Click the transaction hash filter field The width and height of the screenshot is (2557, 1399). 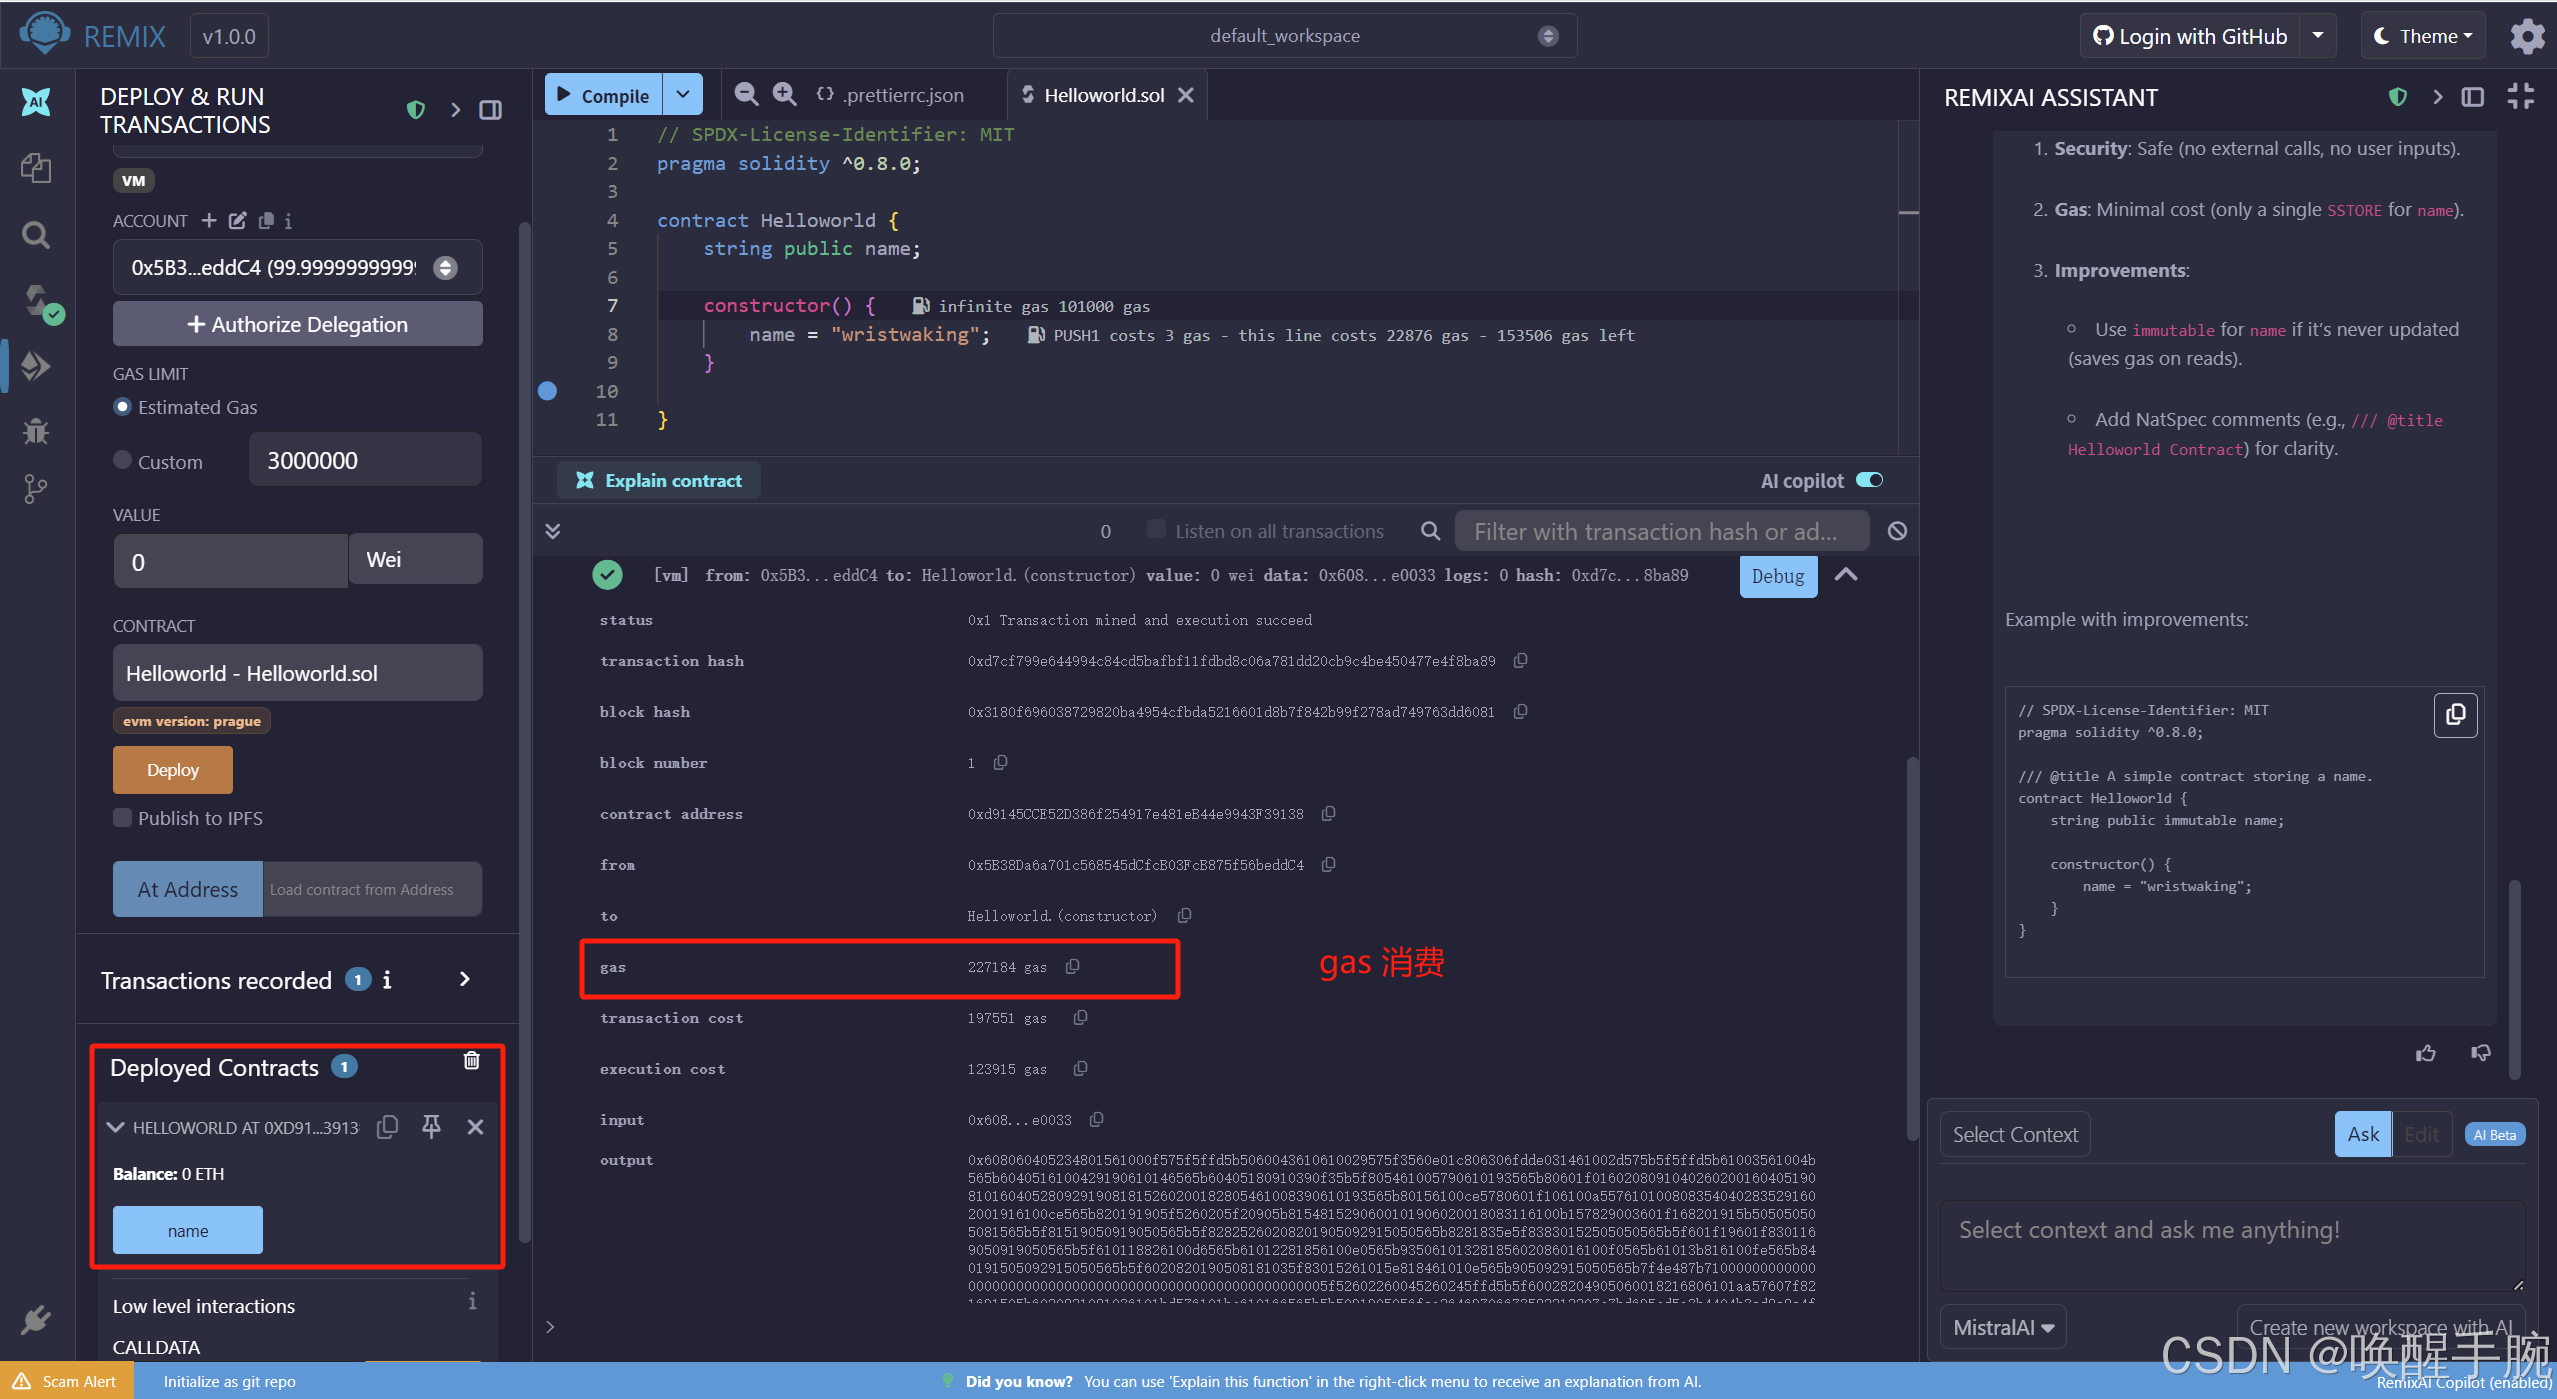(x=1660, y=532)
